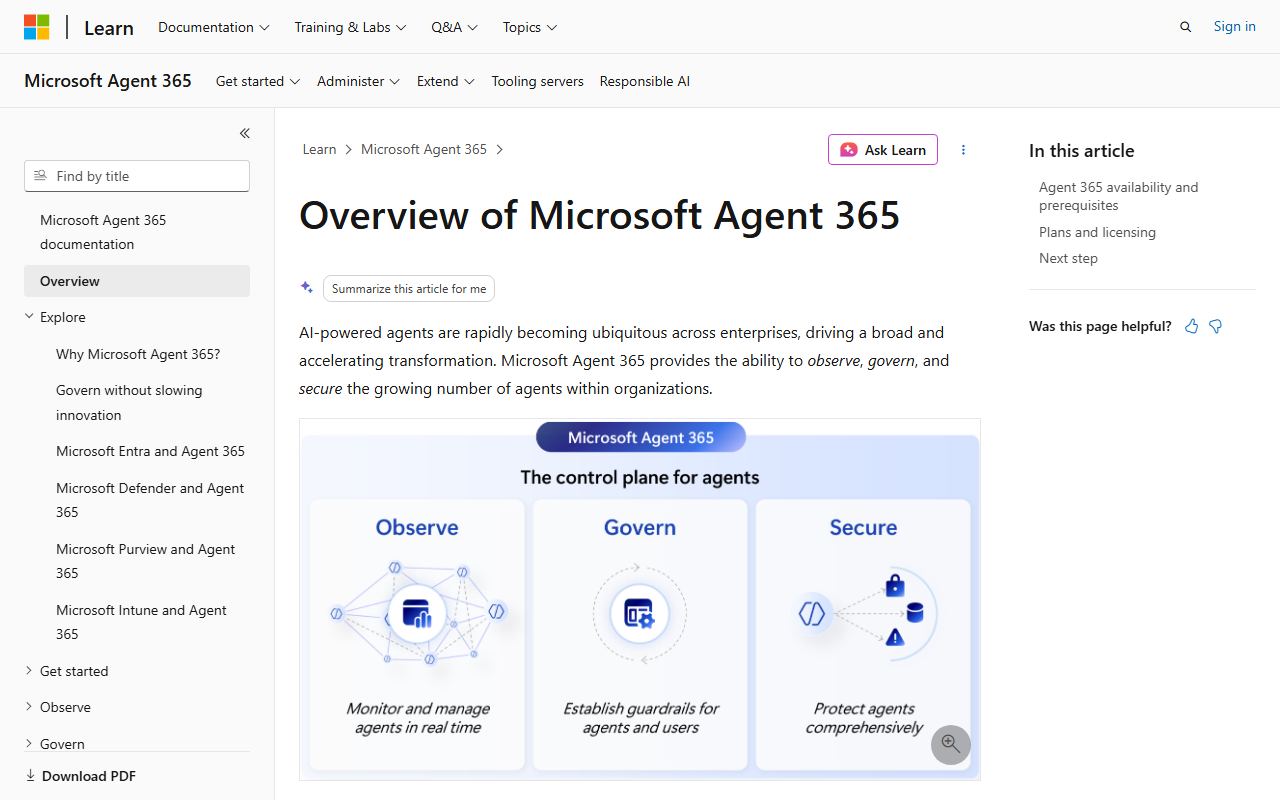Select the Overview sidebar item
Viewport: 1280px width, 800px height.
tap(137, 281)
